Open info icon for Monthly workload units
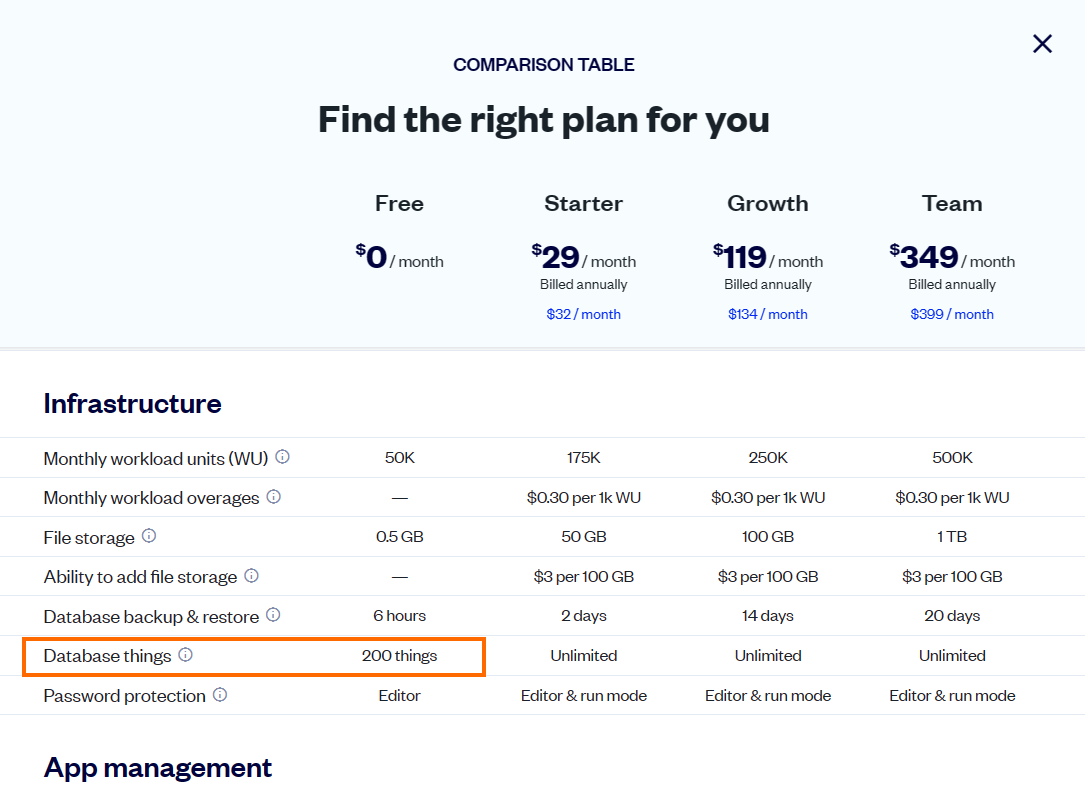Image resolution: width=1085 pixels, height=801 pixels. [282, 457]
